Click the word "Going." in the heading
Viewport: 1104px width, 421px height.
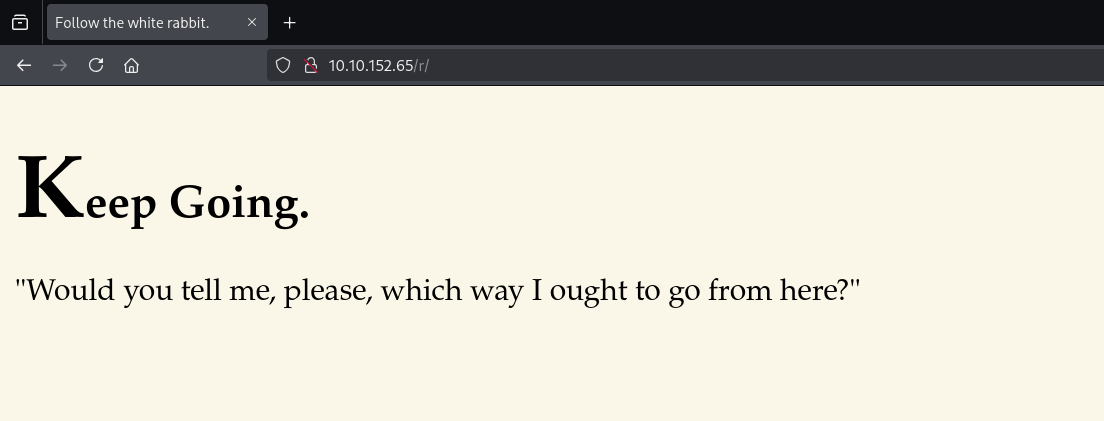[x=239, y=203]
